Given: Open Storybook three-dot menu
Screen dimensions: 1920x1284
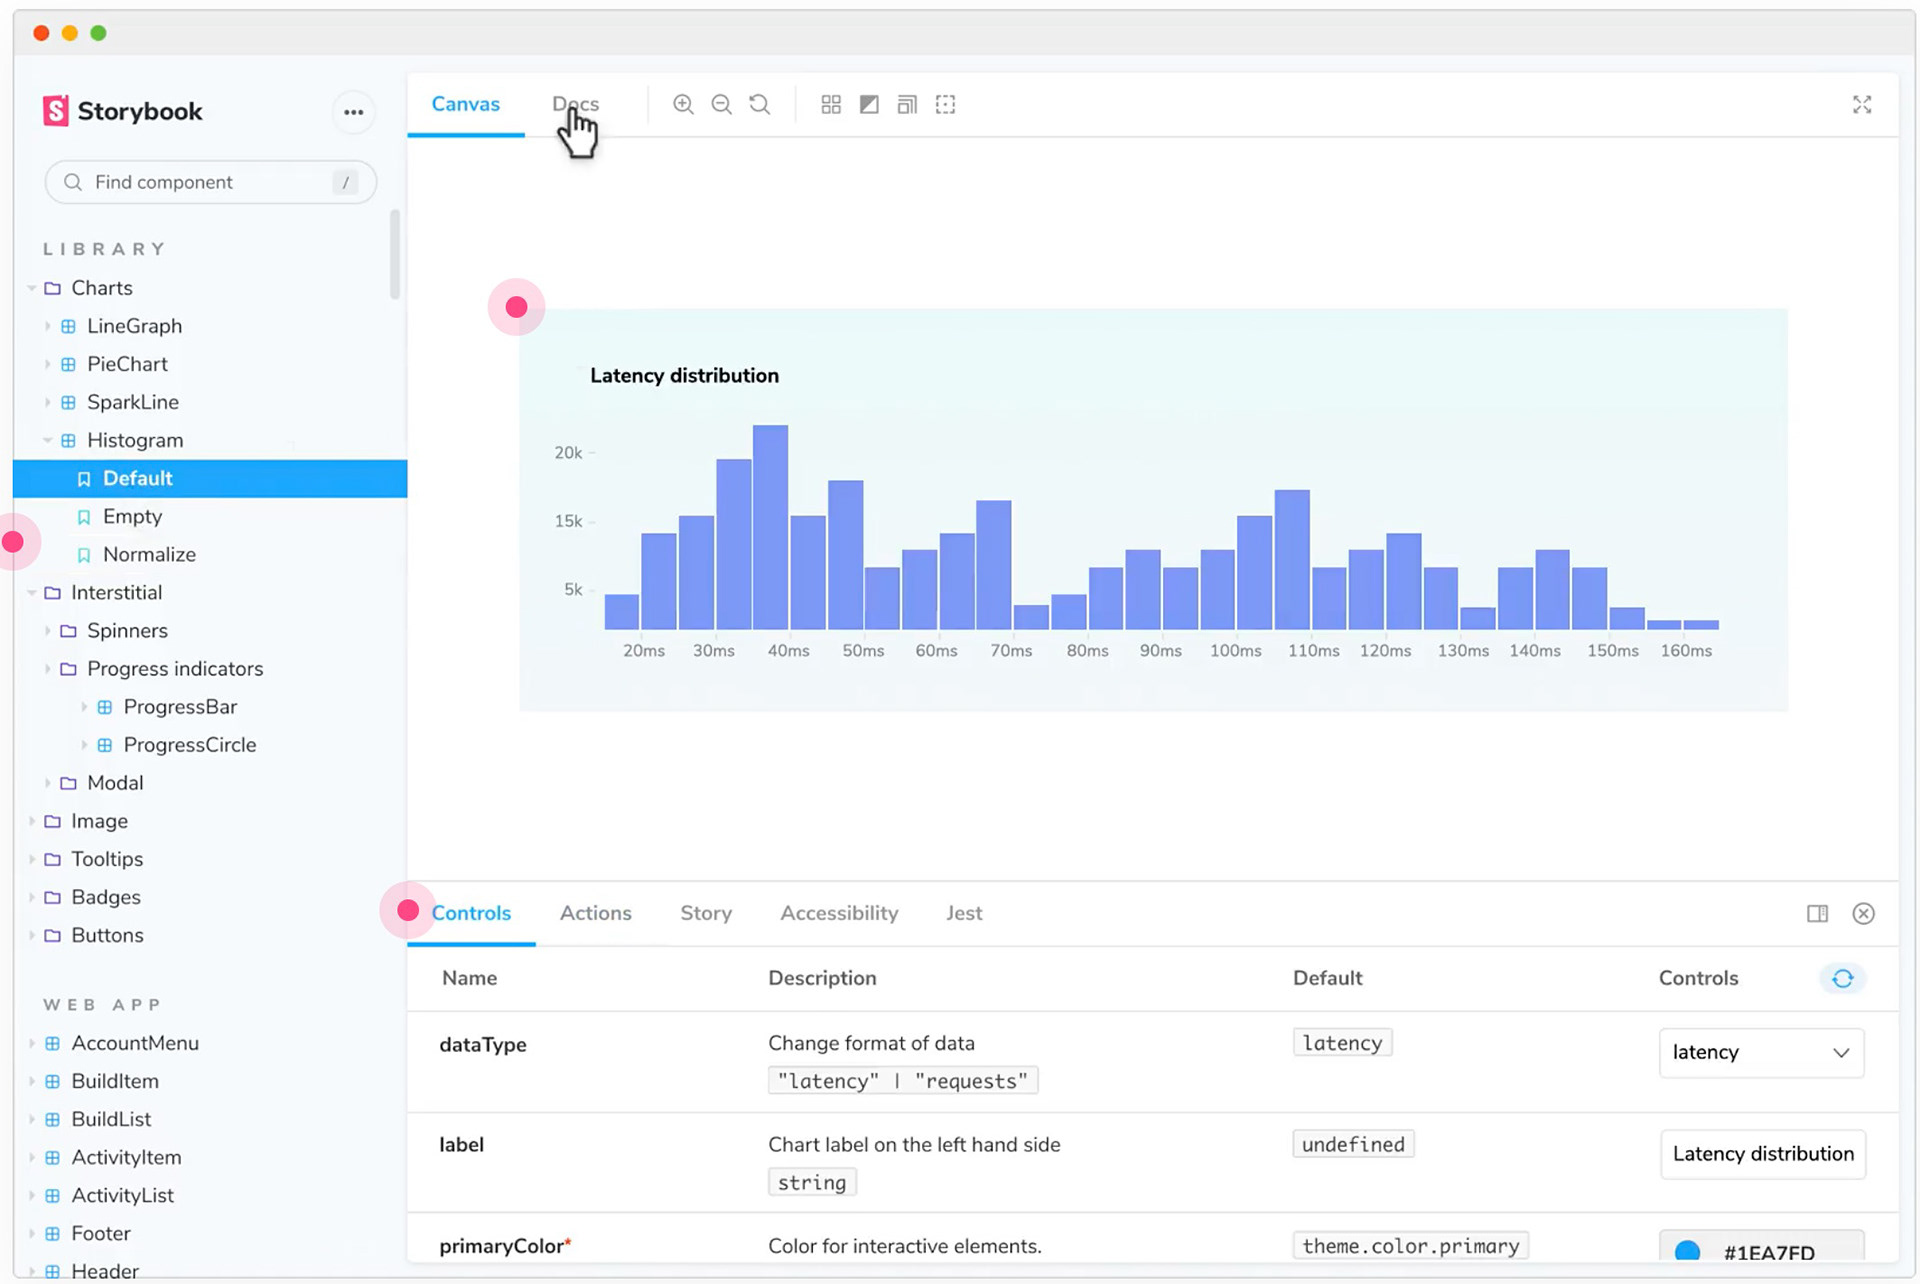Looking at the screenshot, I should pyautogui.click(x=353, y=112).
